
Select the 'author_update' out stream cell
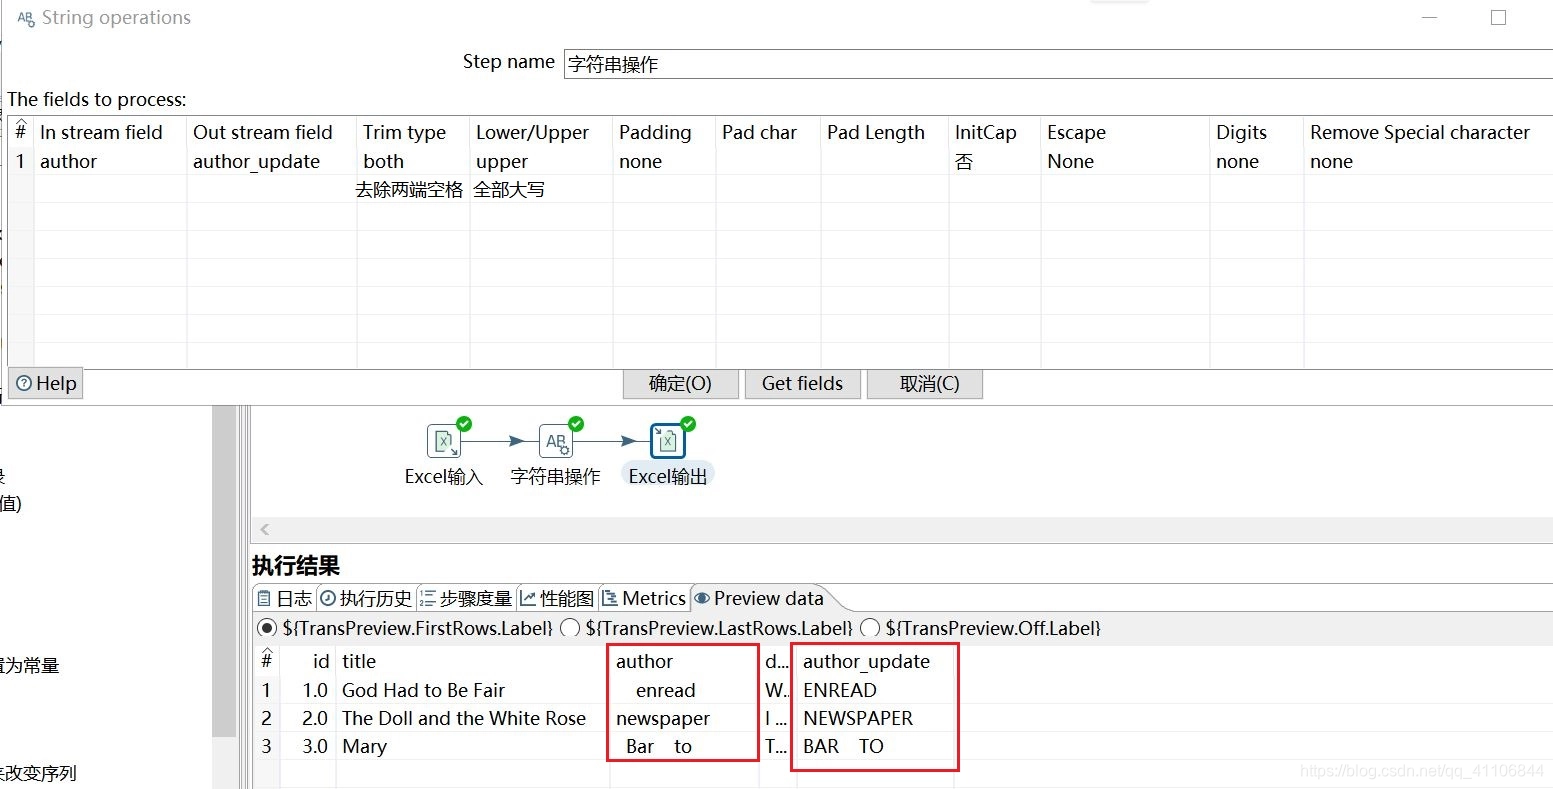coord(271,161)
